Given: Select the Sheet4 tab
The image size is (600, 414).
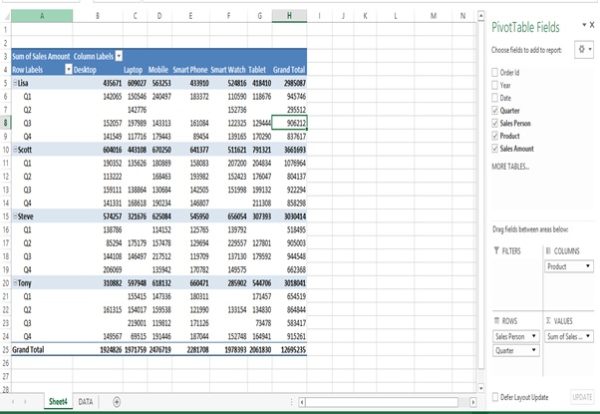Looking at the screenshot, I should point(58,400).
